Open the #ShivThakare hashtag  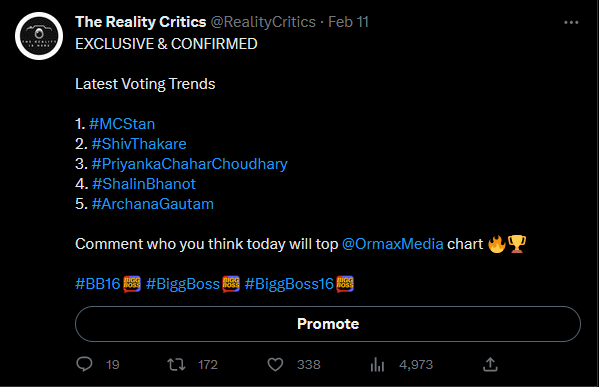click(x=139, y=144)
